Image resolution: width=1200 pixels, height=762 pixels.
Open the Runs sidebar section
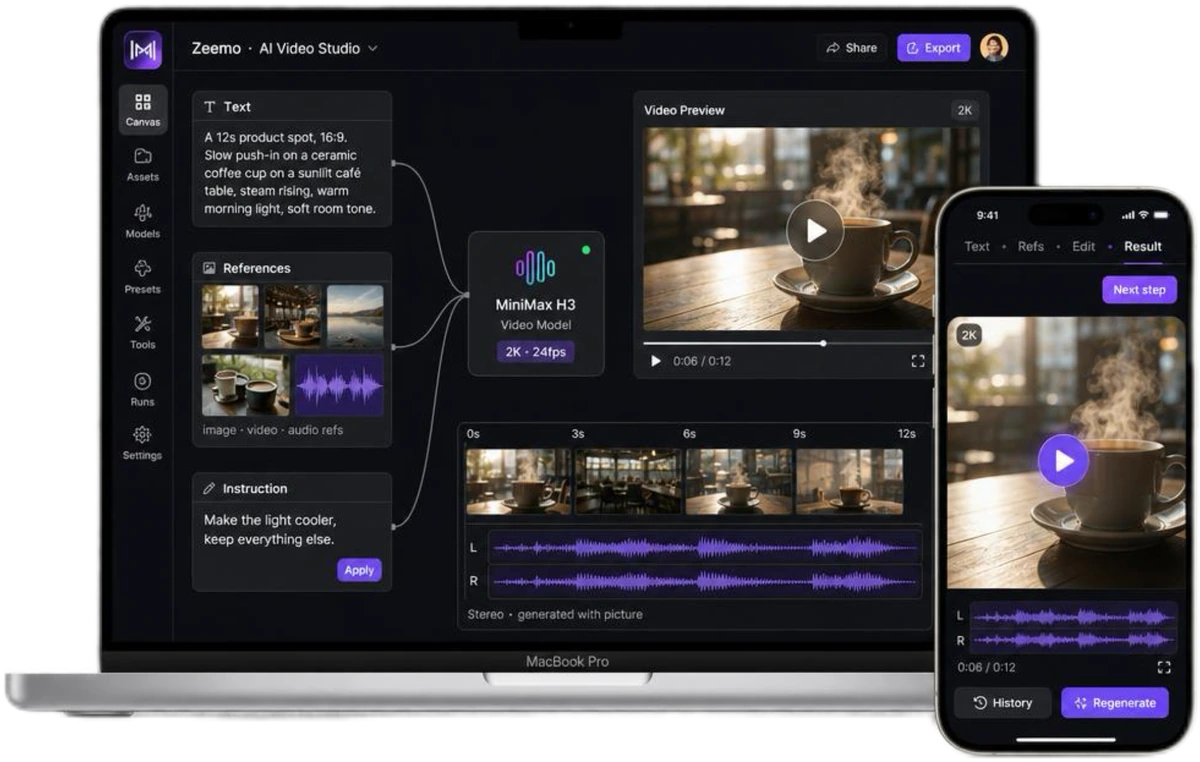point(143,389)
